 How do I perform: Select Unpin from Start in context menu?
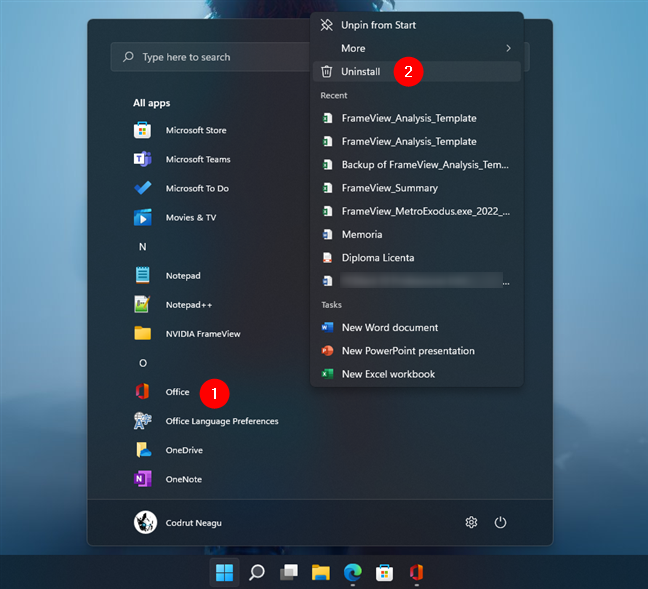[x=417, y=25]
